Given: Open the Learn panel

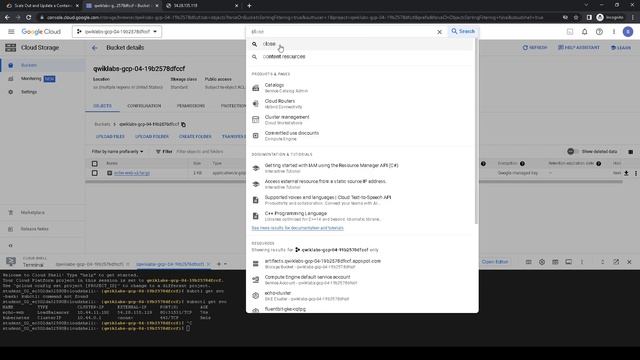Looking at the screenshot, I should (621, 47).
